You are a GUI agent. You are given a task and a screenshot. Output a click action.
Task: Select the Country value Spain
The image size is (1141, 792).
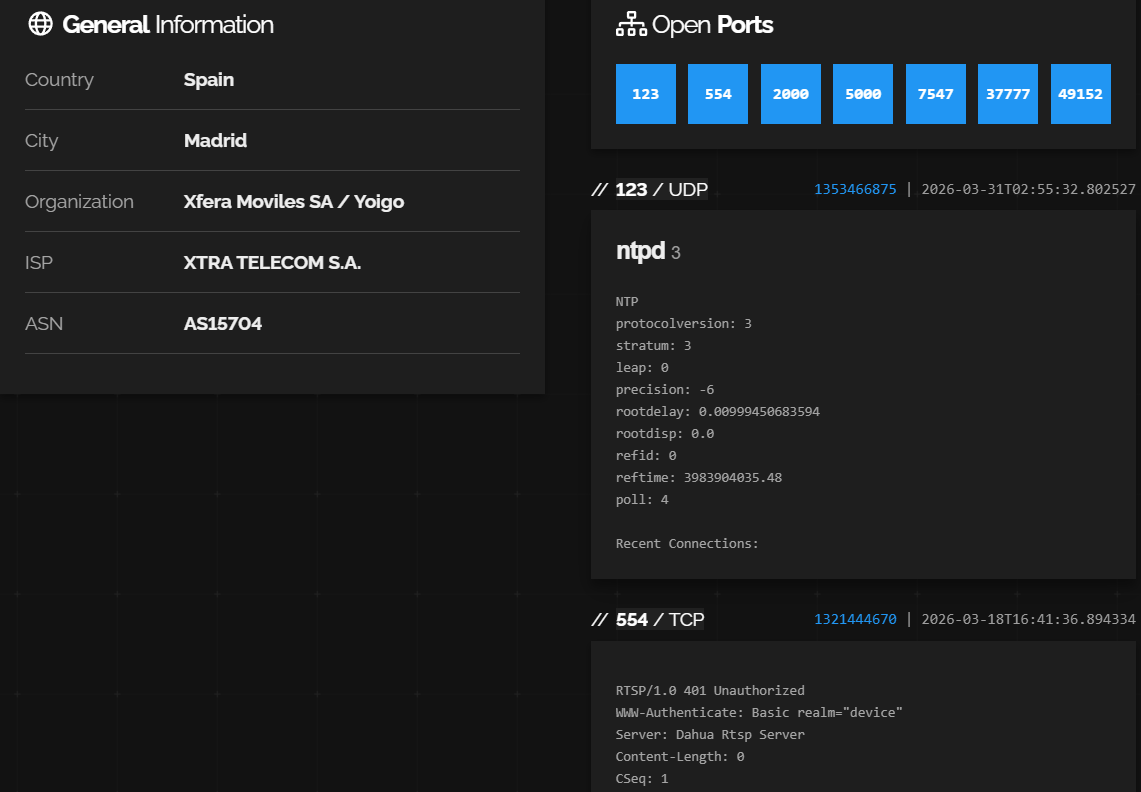click(209, 80)
